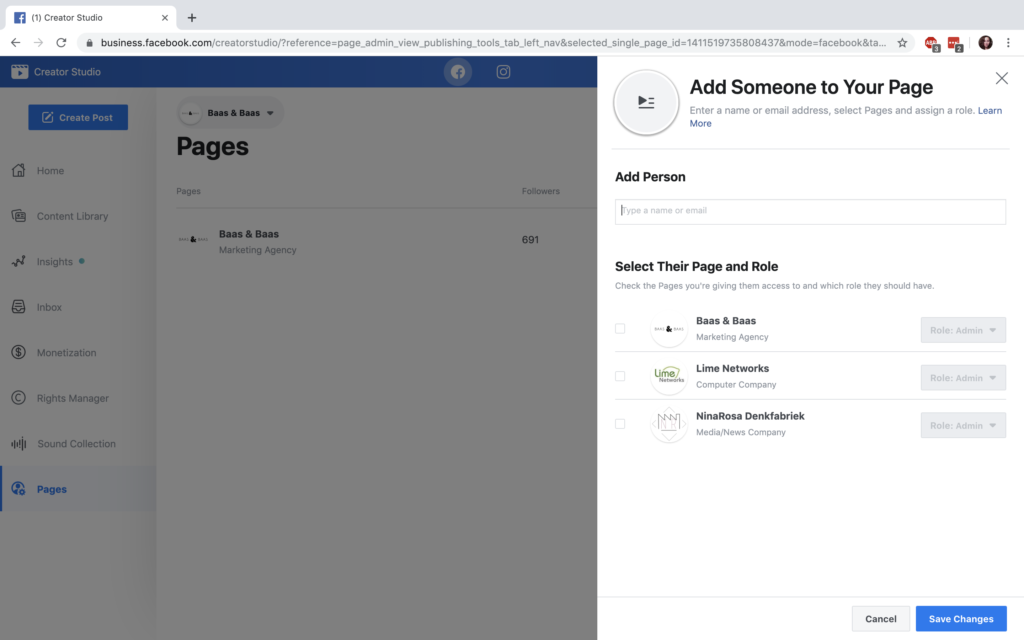View site security lock info

(x=89, y=42)
